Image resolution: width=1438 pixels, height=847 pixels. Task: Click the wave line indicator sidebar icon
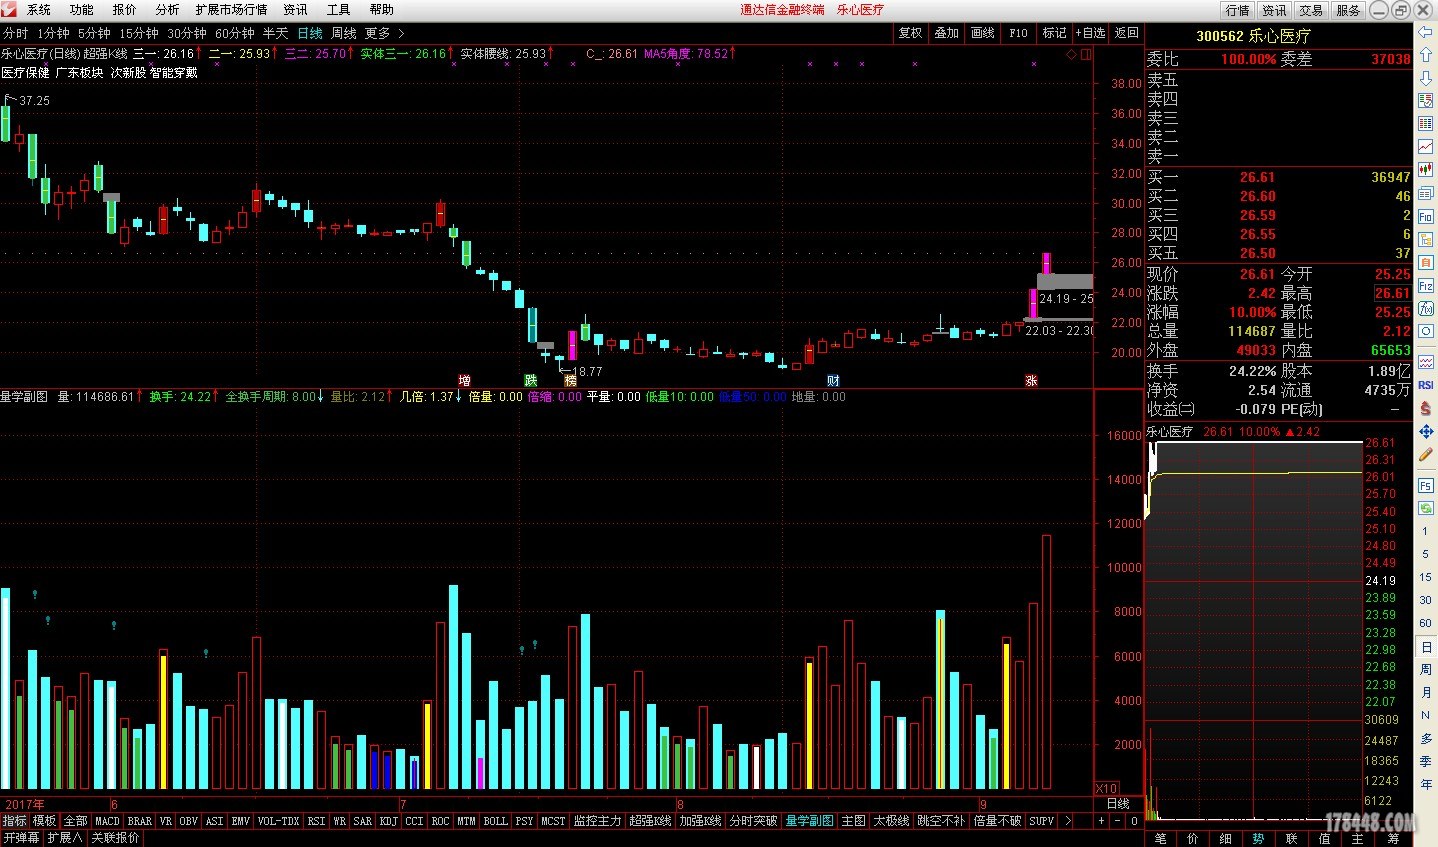1425,361
